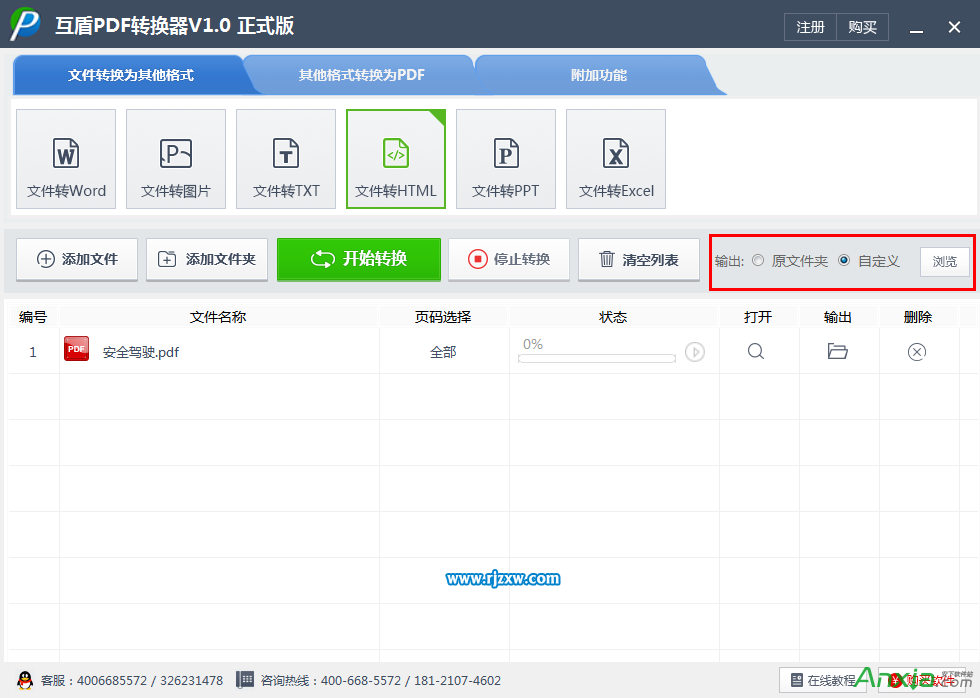The width and height of the screenshot is (980, 698).
Task: Click the magnifier icon to open 安全驾驶.pdf
Action: 756,351
